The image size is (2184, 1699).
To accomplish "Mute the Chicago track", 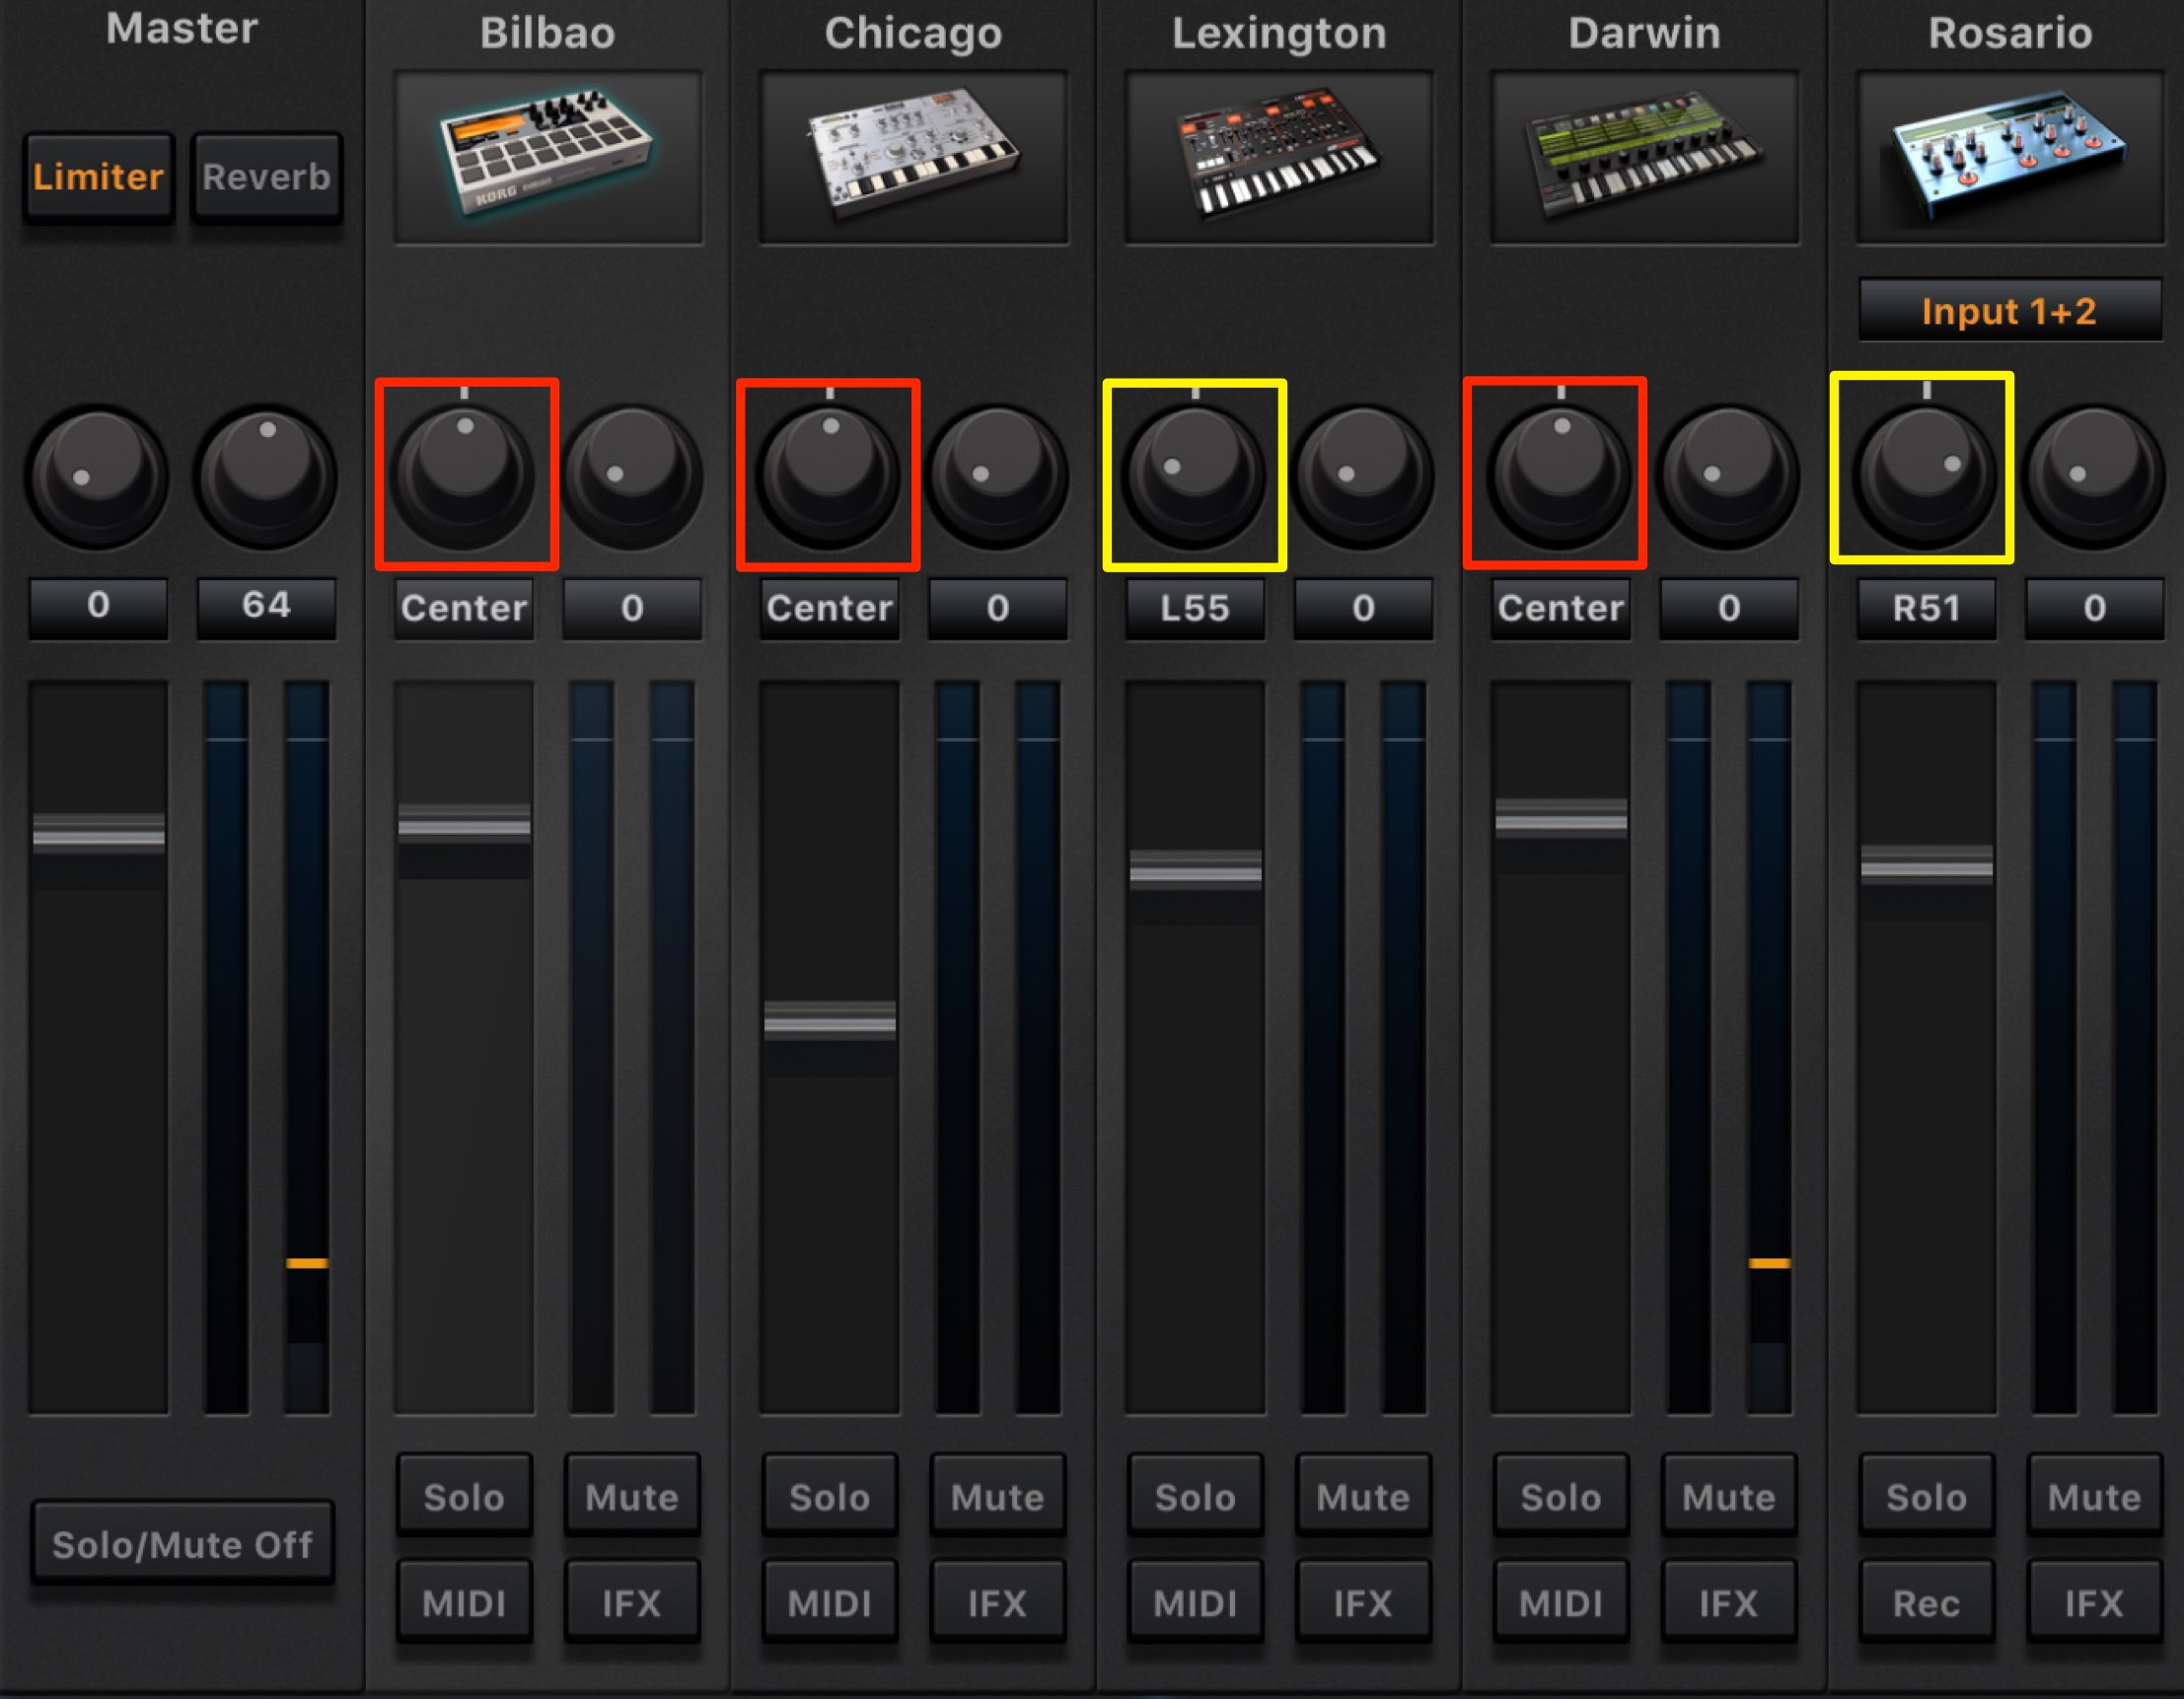I will point(997,1496).
